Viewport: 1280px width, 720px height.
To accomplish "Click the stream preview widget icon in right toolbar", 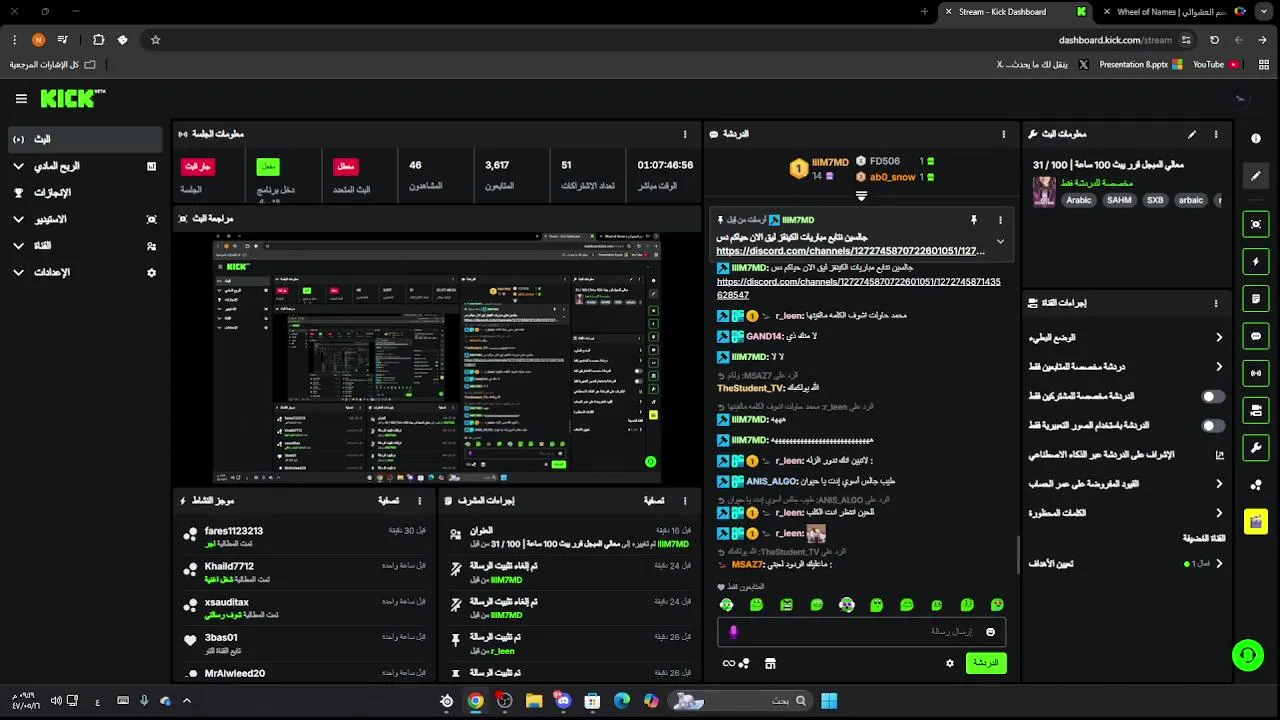I will tap(1256, 224).
